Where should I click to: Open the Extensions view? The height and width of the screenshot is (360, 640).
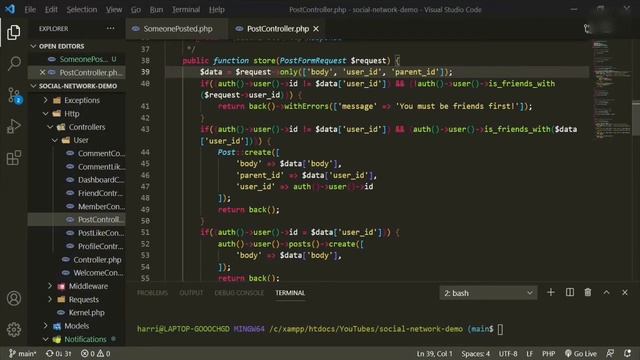click(x=13, y=158)
